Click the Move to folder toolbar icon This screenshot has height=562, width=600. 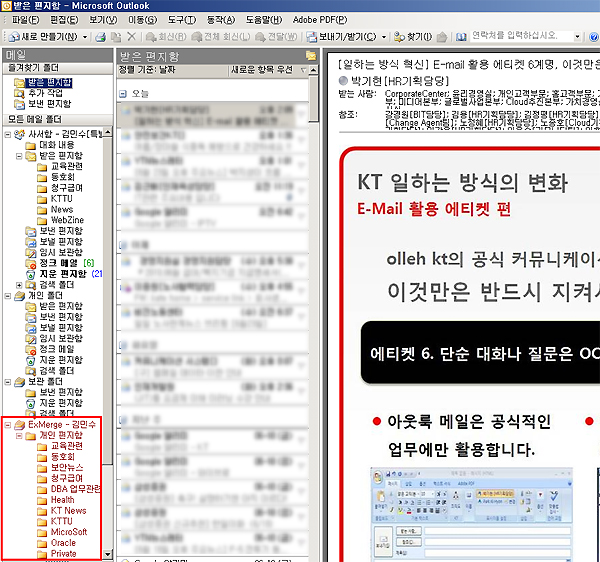coord(116,37)
